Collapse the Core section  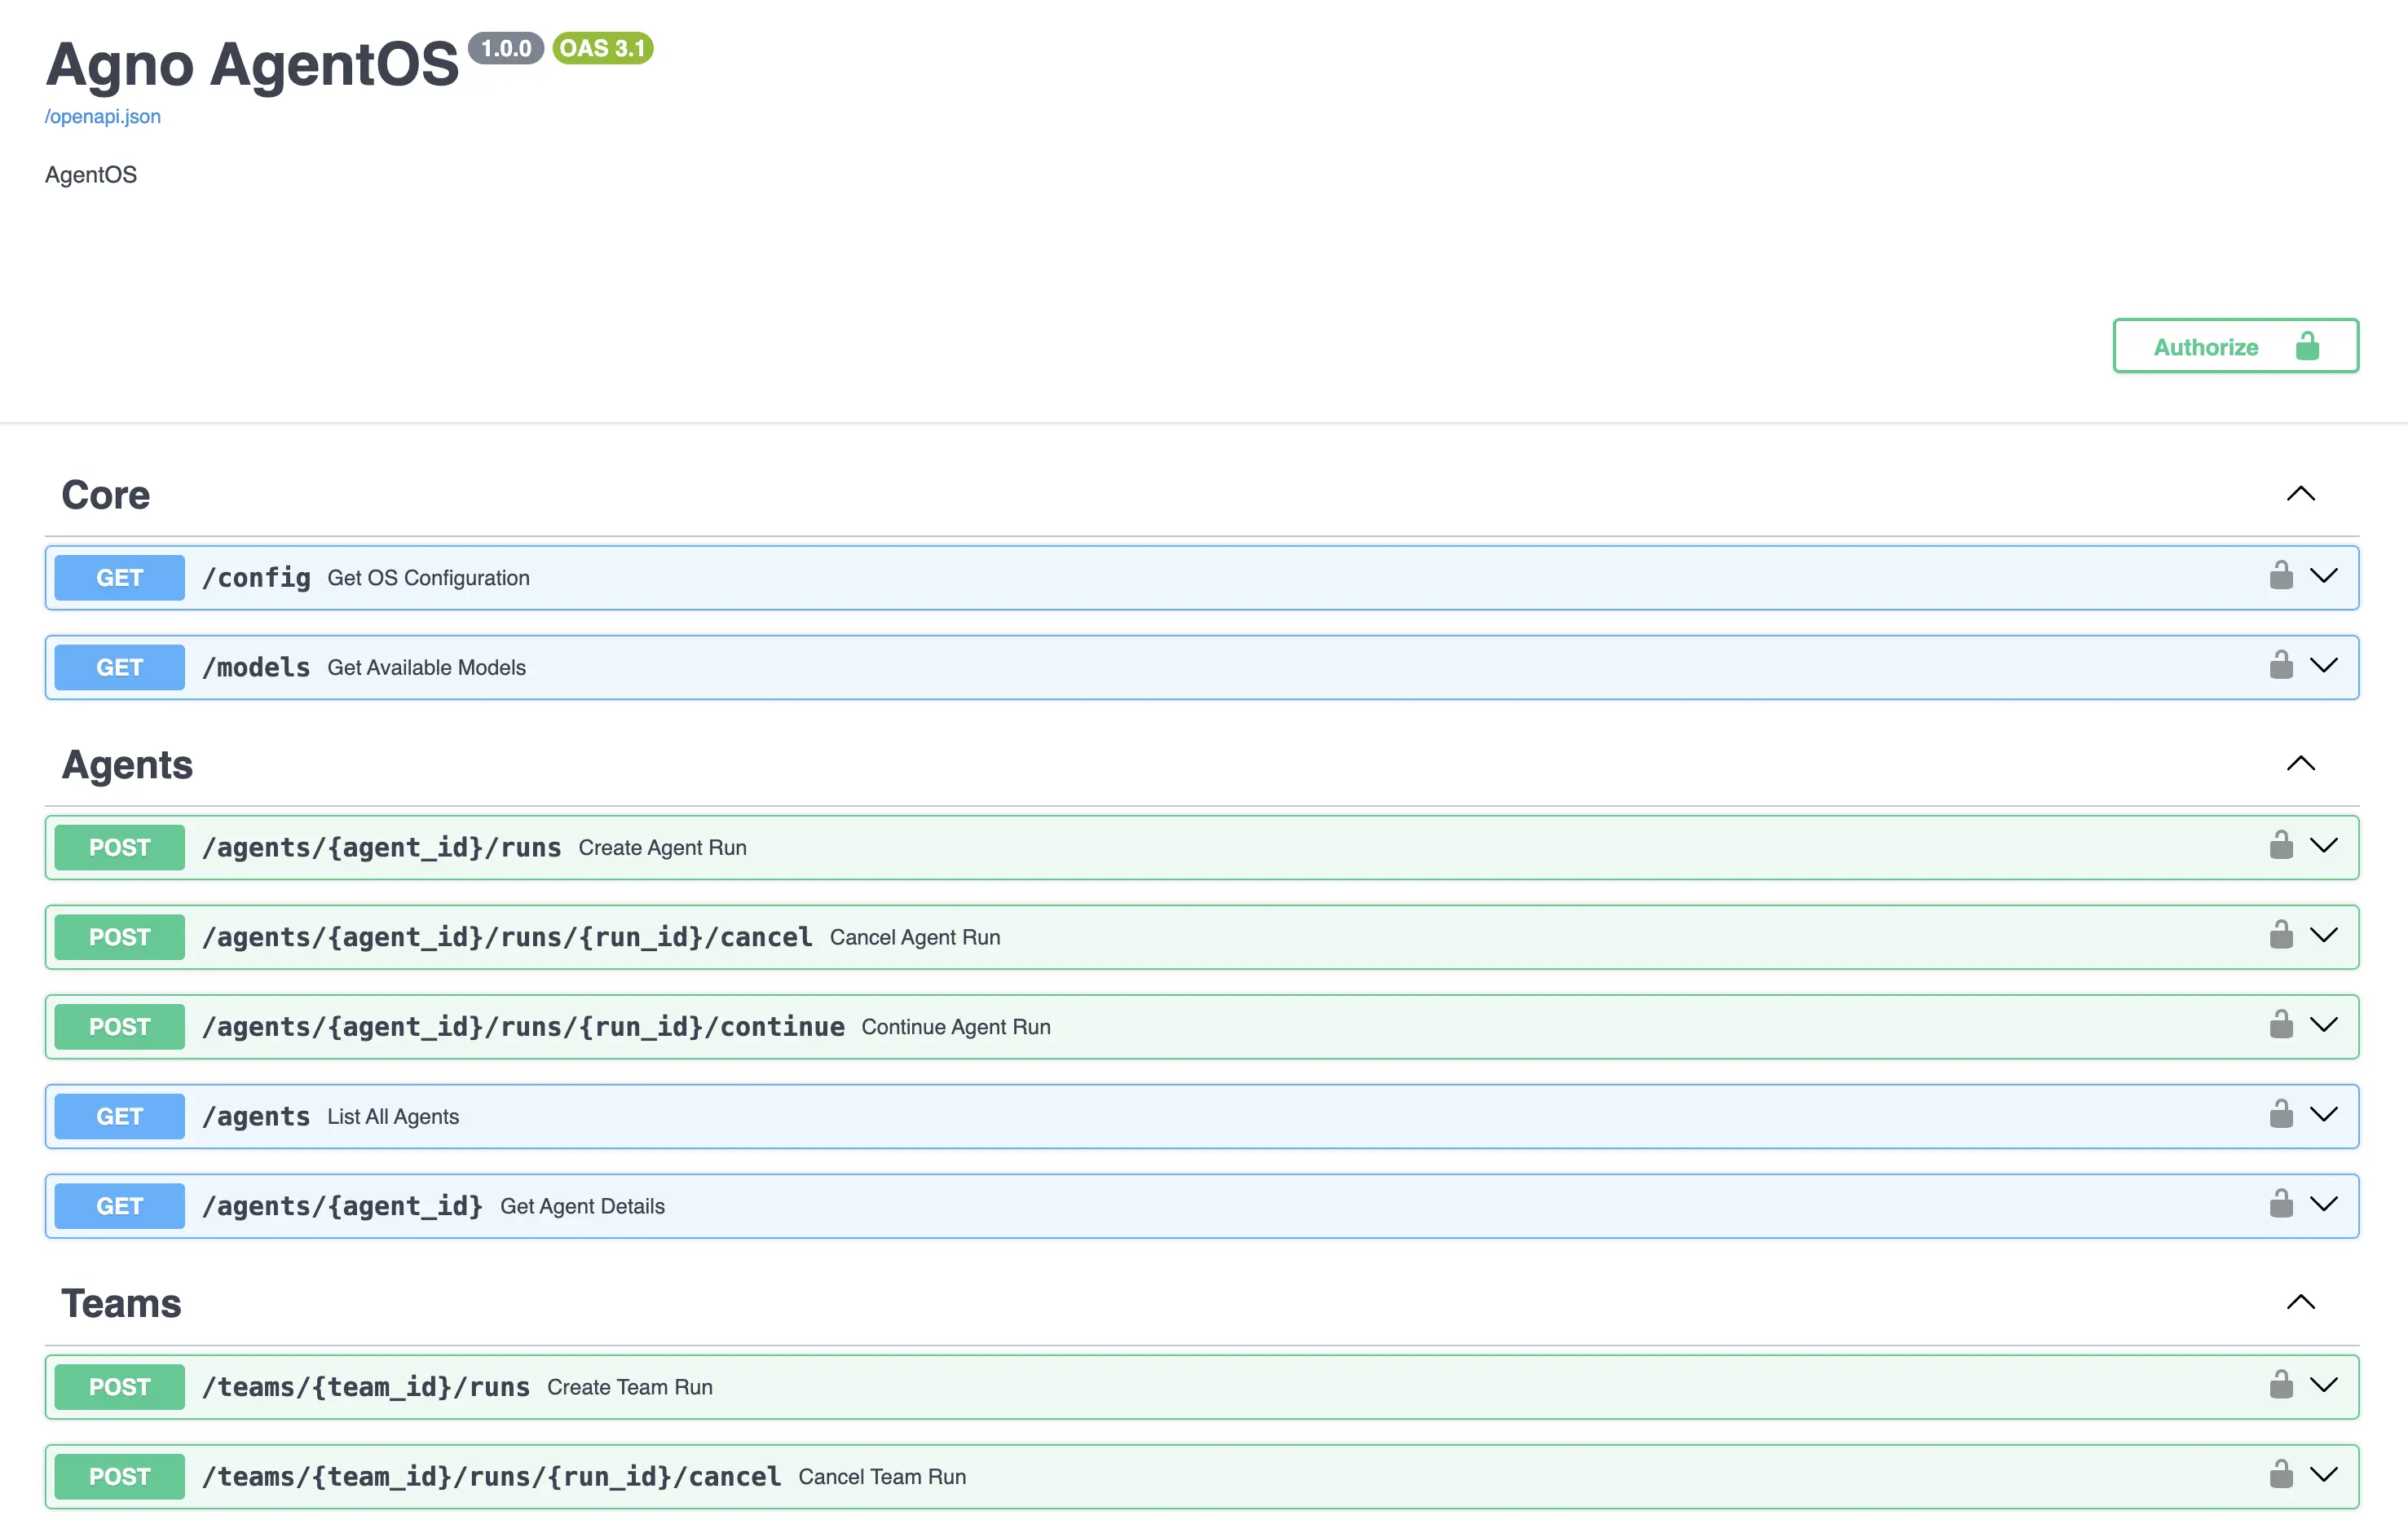click(2301, 493)
